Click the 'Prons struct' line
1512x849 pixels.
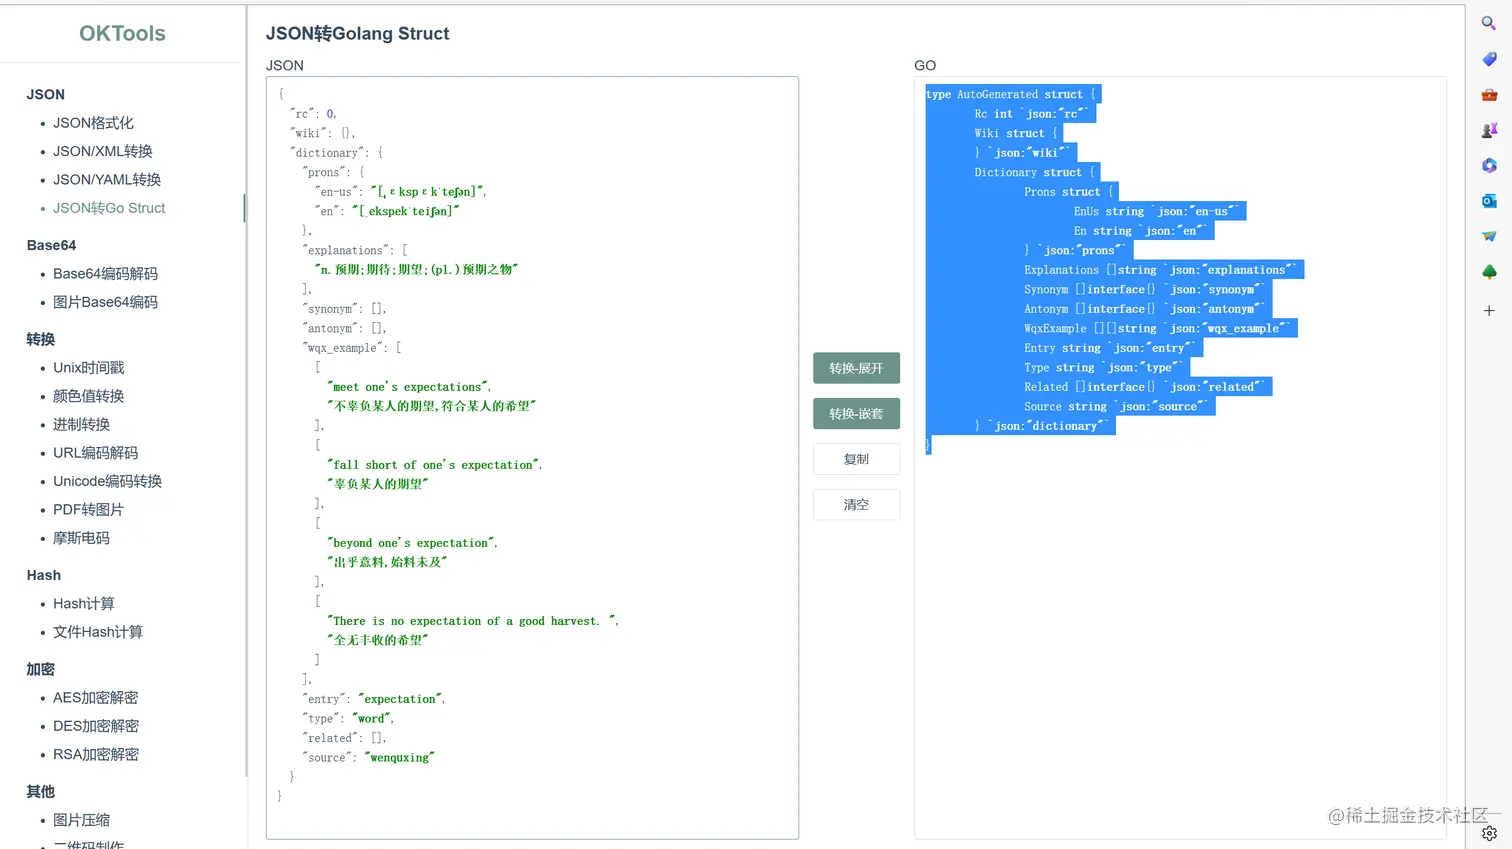(x=1070, y=192)
